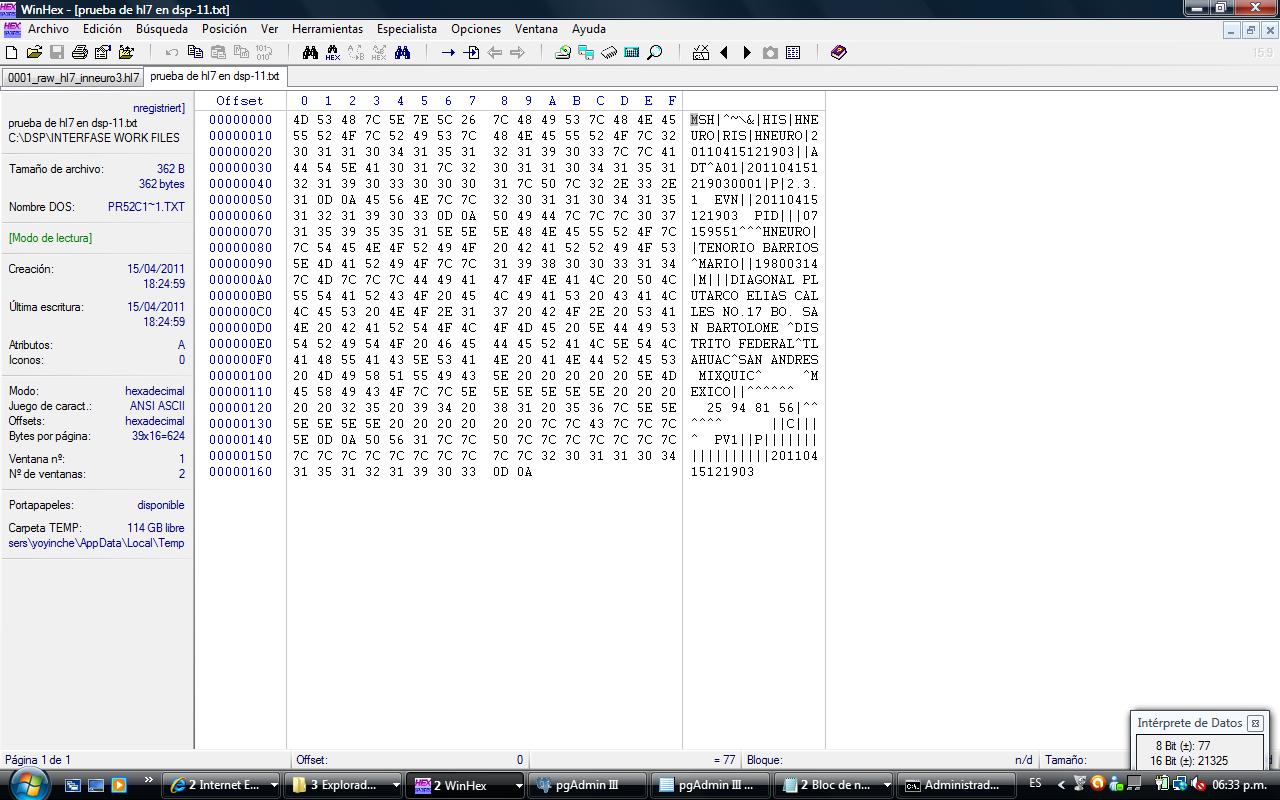Select the 'prueba de hl7 en dsp-11.txt' tab
Screen dimensions: 1280x800
tap(215, 76)
